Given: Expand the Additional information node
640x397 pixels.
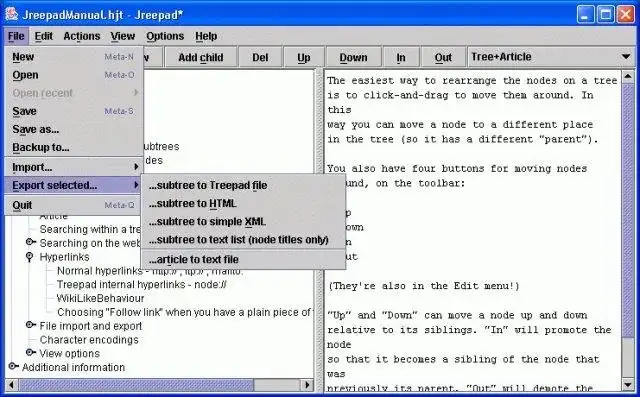Looking at the screenshot, I should pyautogui.click(x=13, y=366).
